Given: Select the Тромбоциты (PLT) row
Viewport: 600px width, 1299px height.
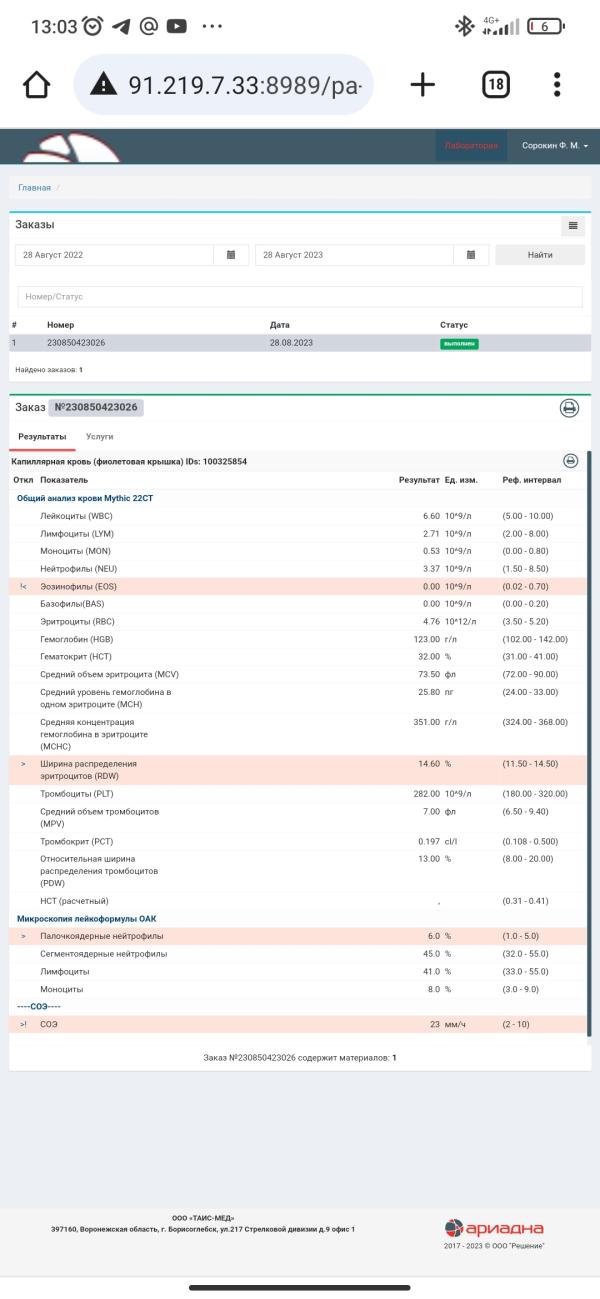Looking at the screenshot, I should pyautogui.click(x=300, y=794).
